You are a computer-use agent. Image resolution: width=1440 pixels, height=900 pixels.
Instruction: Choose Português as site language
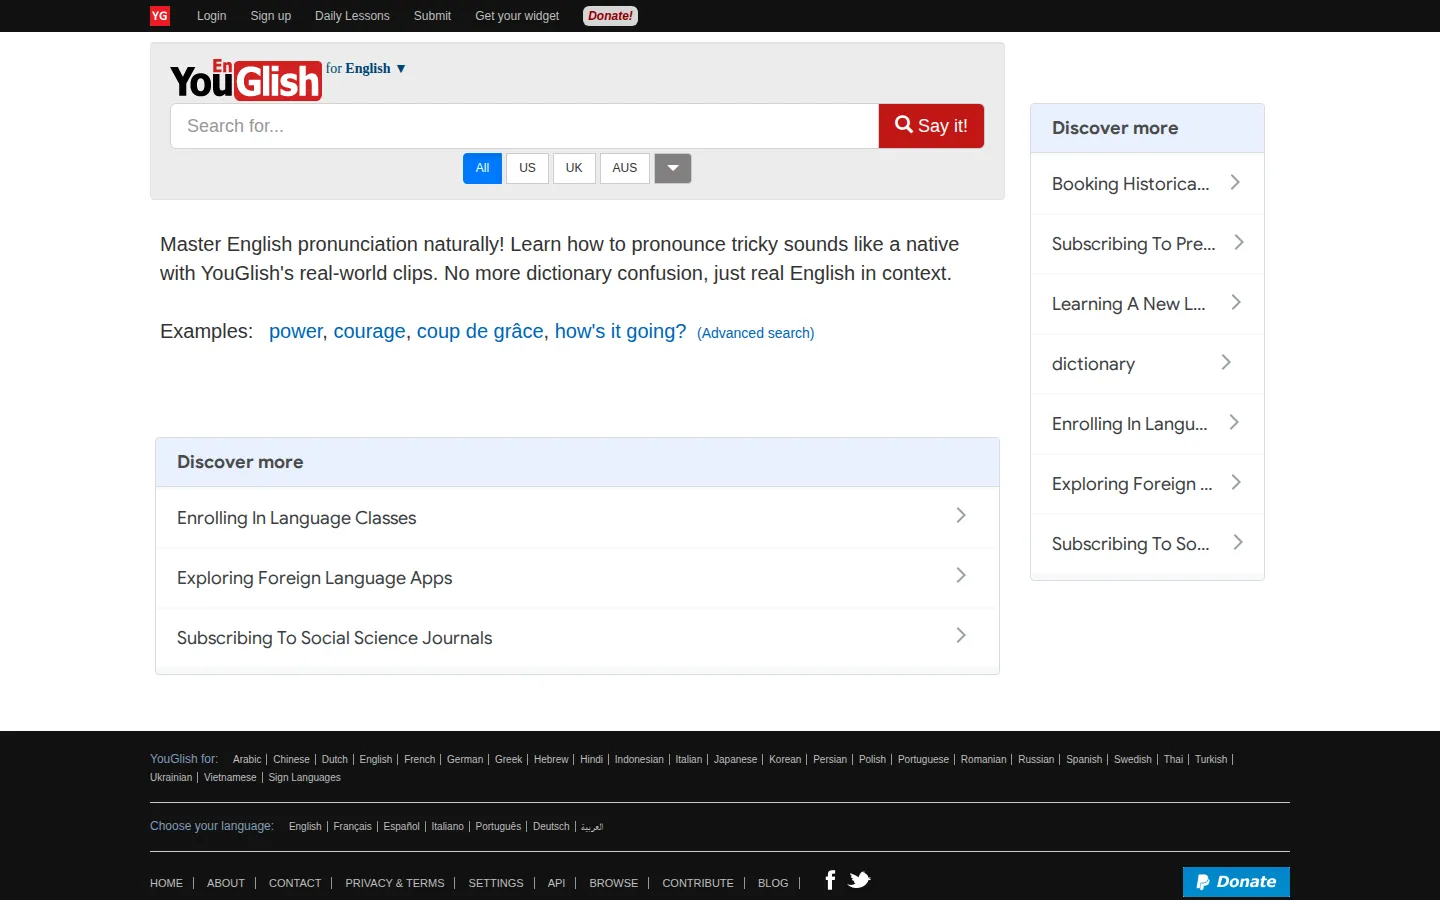tap(498, 826)
